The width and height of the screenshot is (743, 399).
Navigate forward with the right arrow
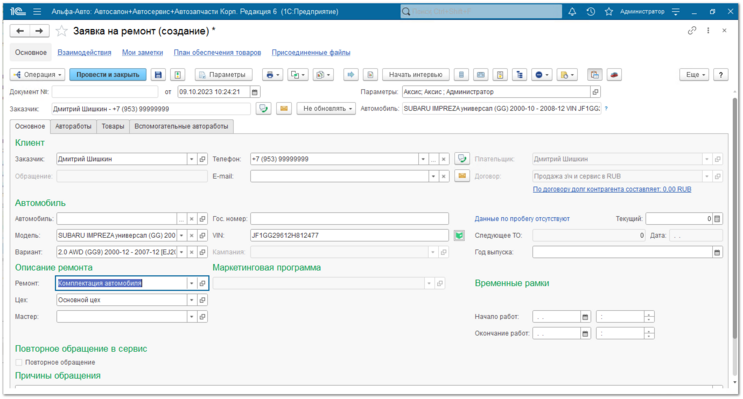[x=39, y=31]
